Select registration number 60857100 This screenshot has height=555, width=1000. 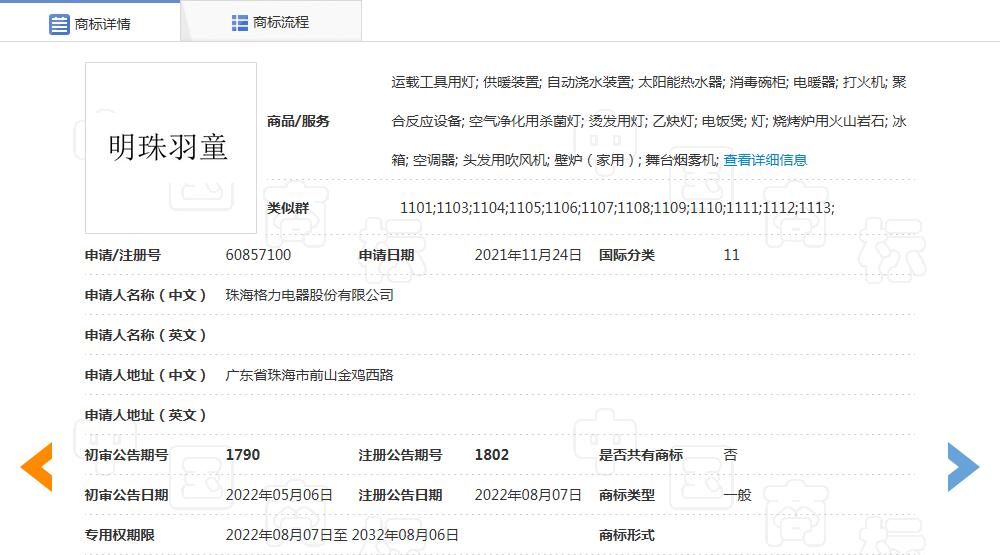pos(258,255)
